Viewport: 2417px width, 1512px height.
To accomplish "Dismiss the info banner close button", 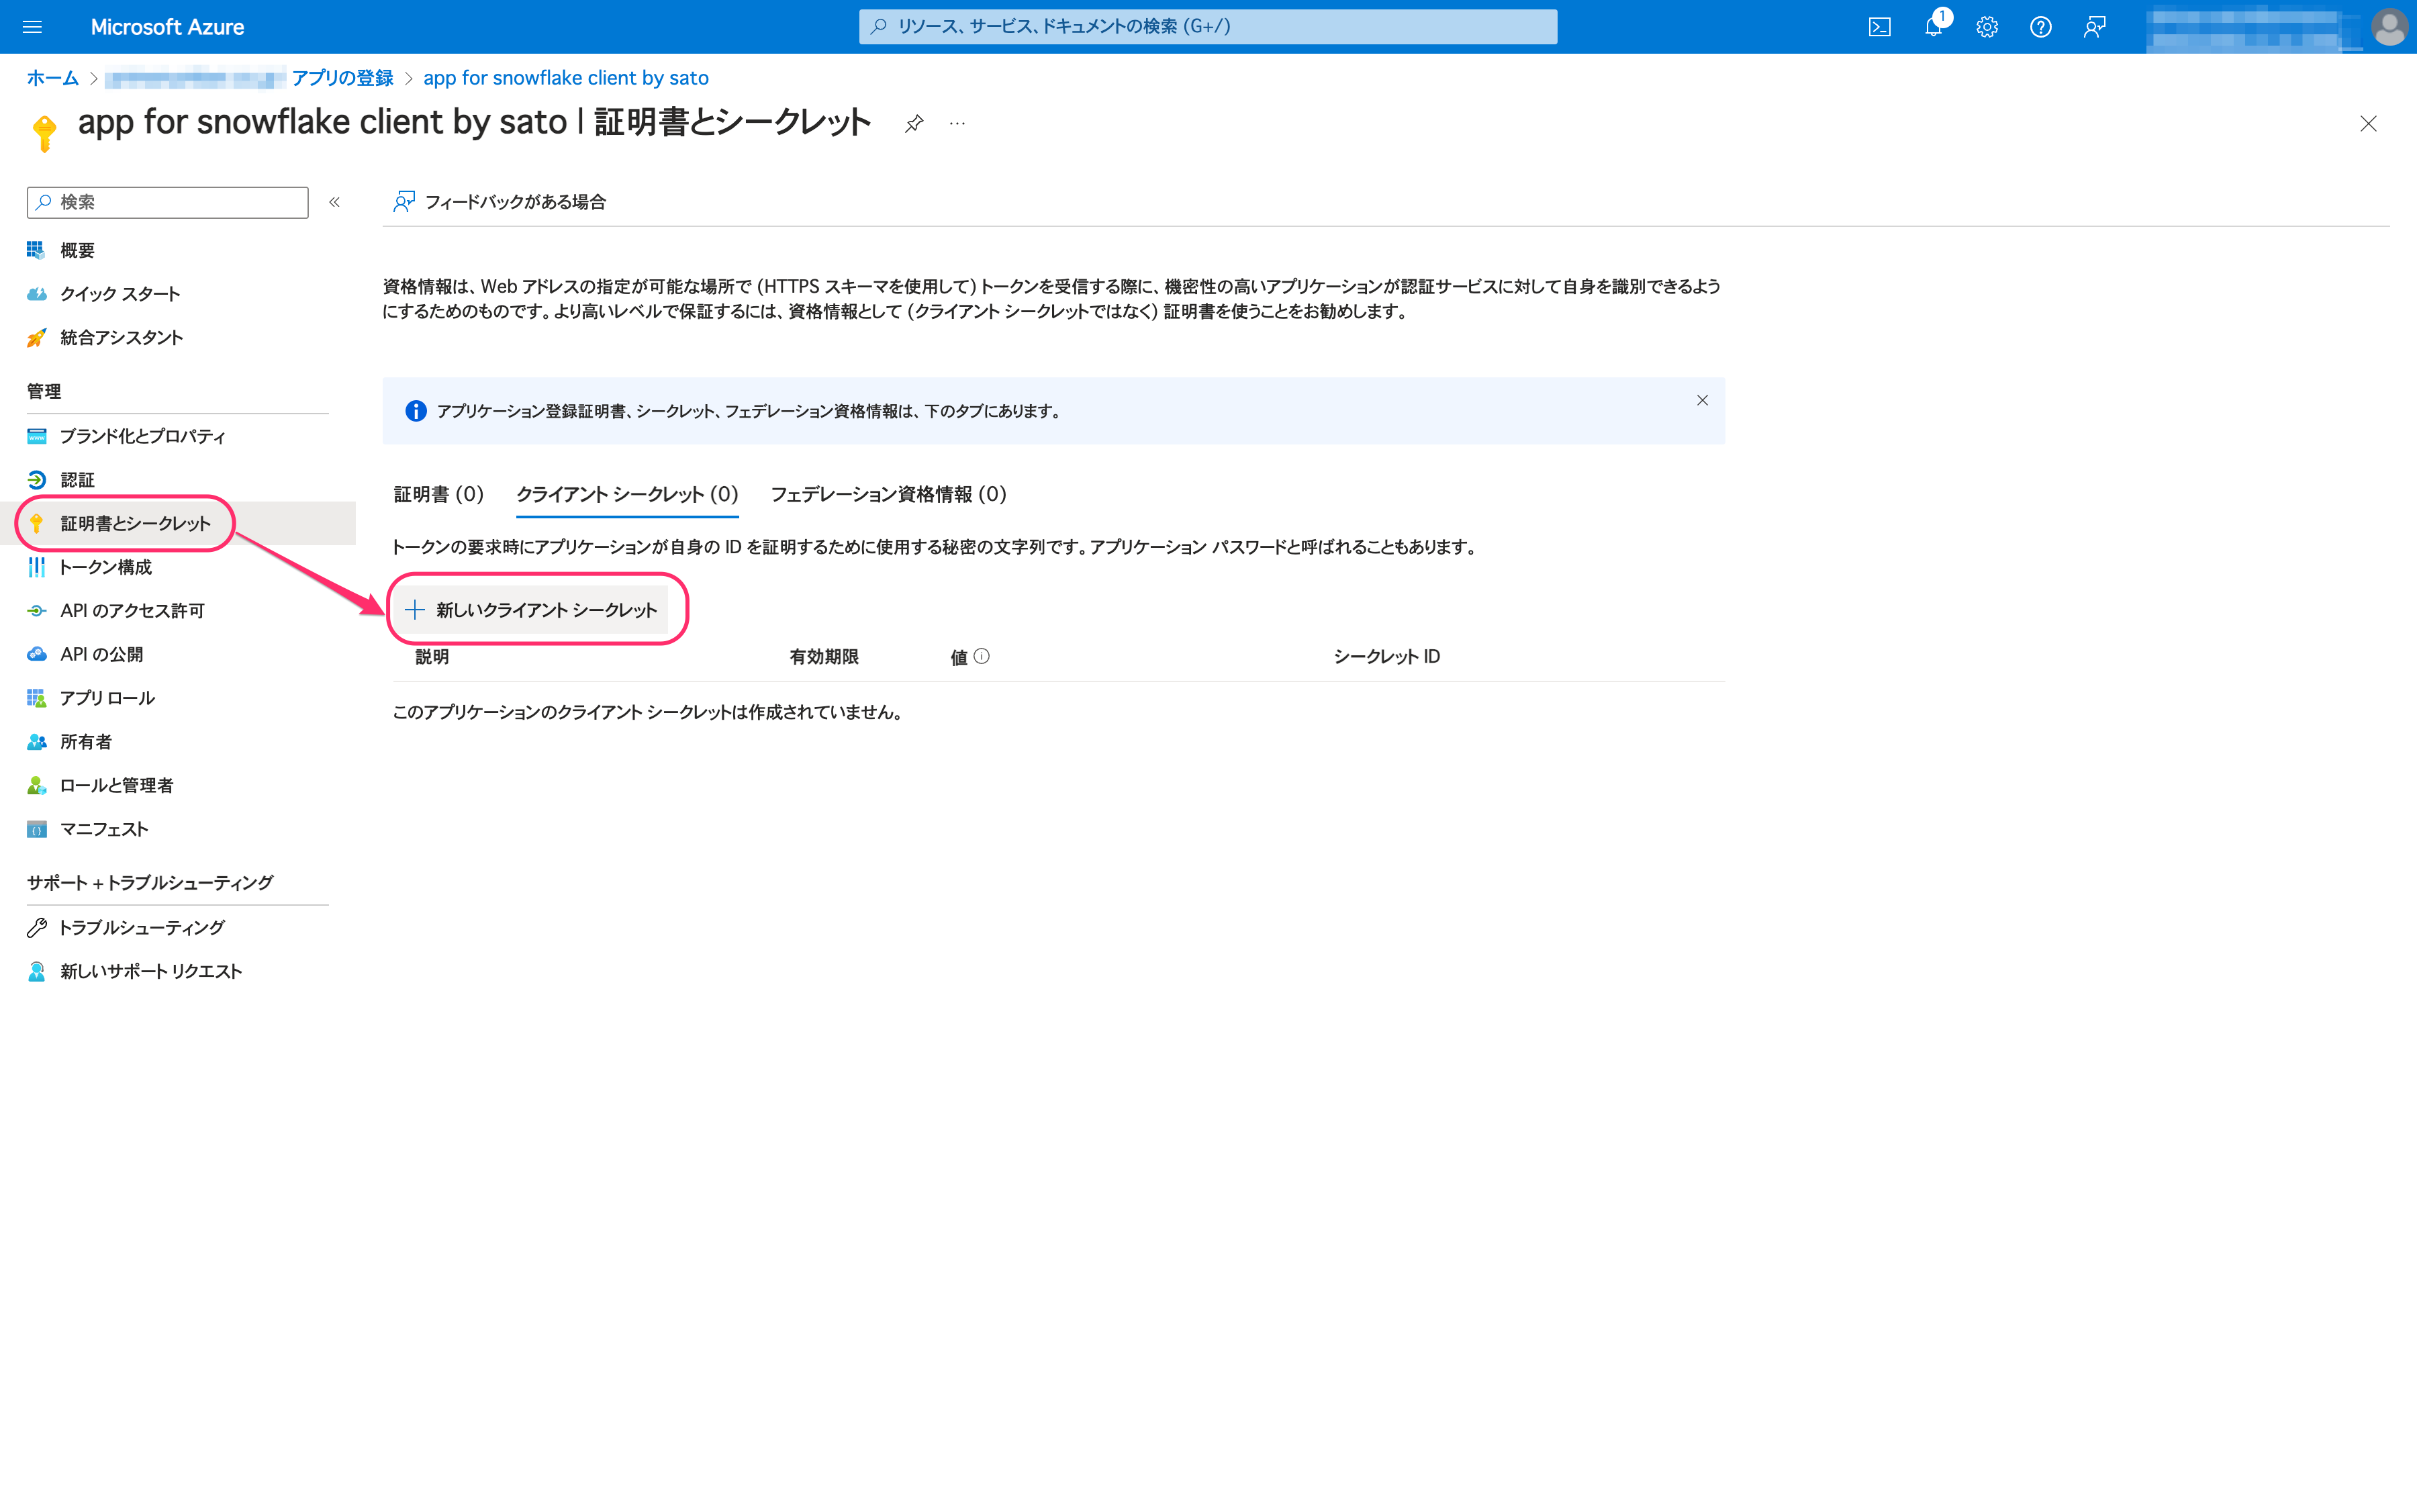I will (1703, 399).
